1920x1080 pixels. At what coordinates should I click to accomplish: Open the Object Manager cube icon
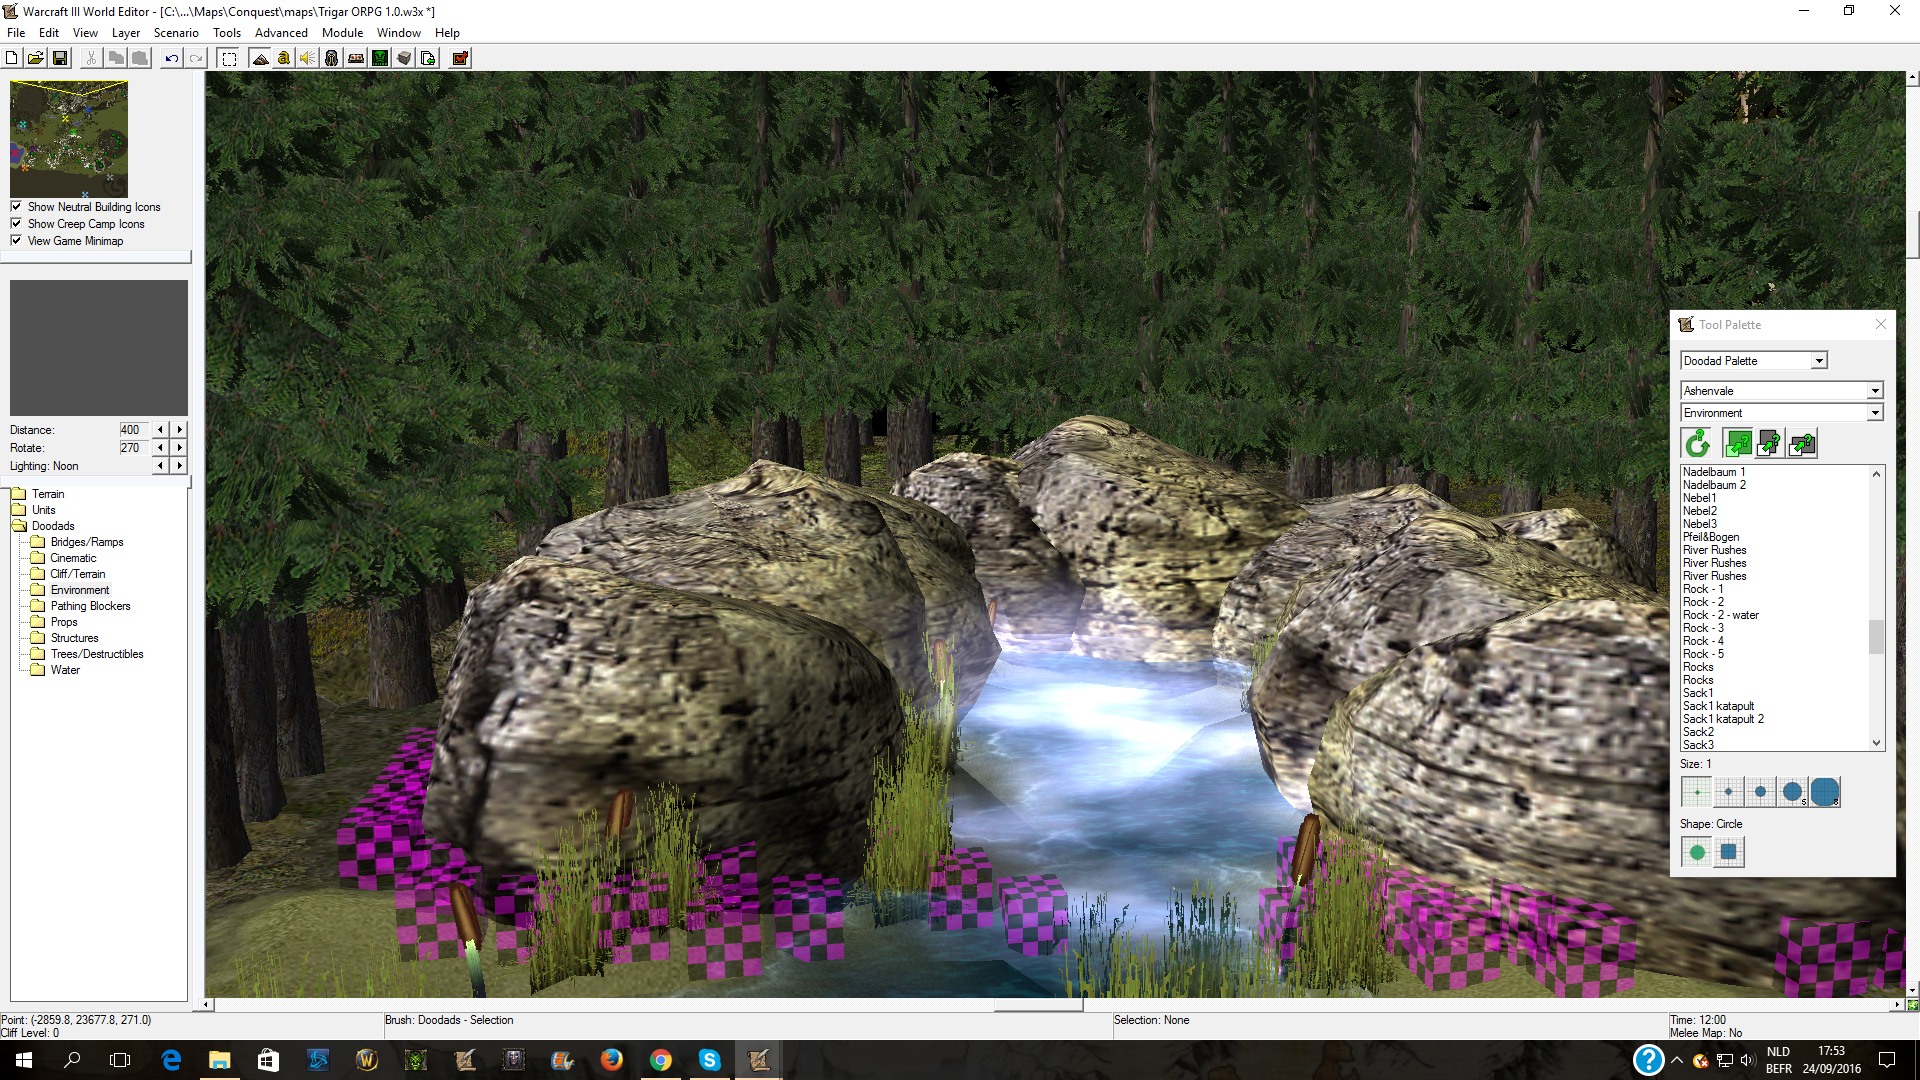(x=404, y=58)
